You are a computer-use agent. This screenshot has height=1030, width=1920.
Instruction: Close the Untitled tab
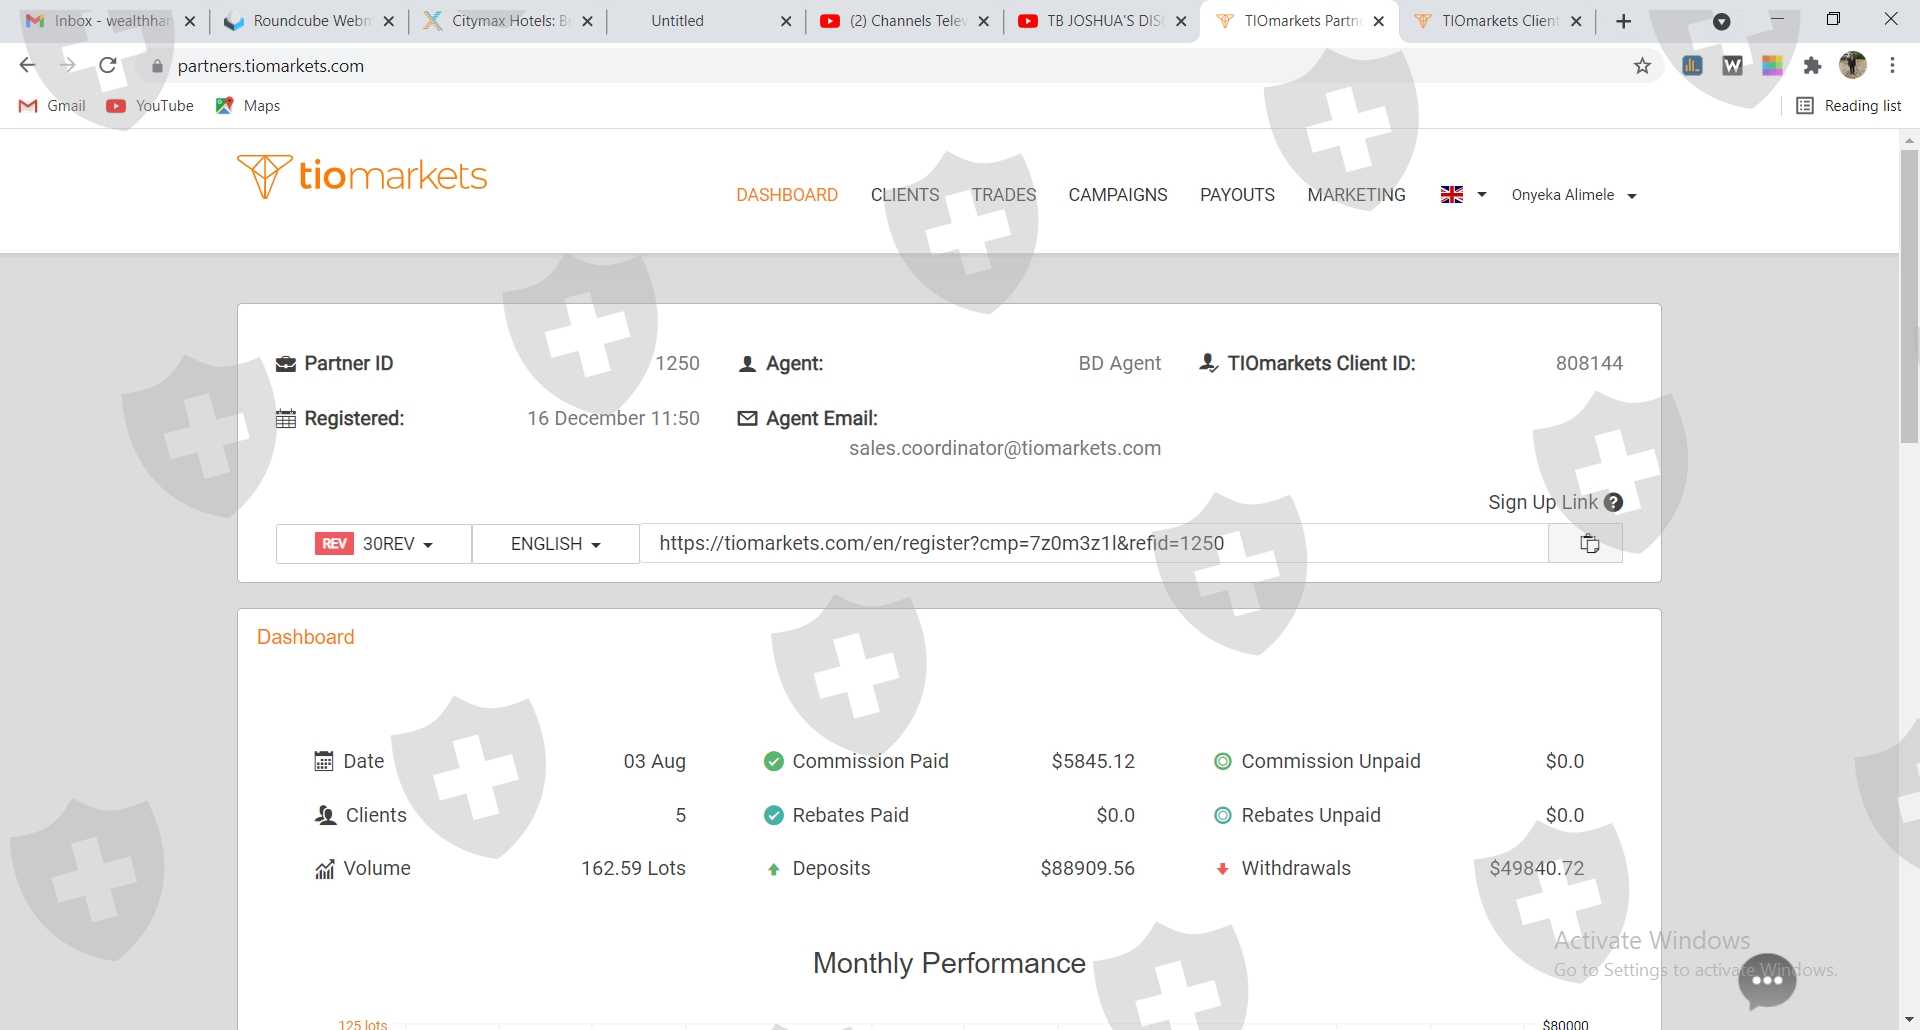coord(786,21)
